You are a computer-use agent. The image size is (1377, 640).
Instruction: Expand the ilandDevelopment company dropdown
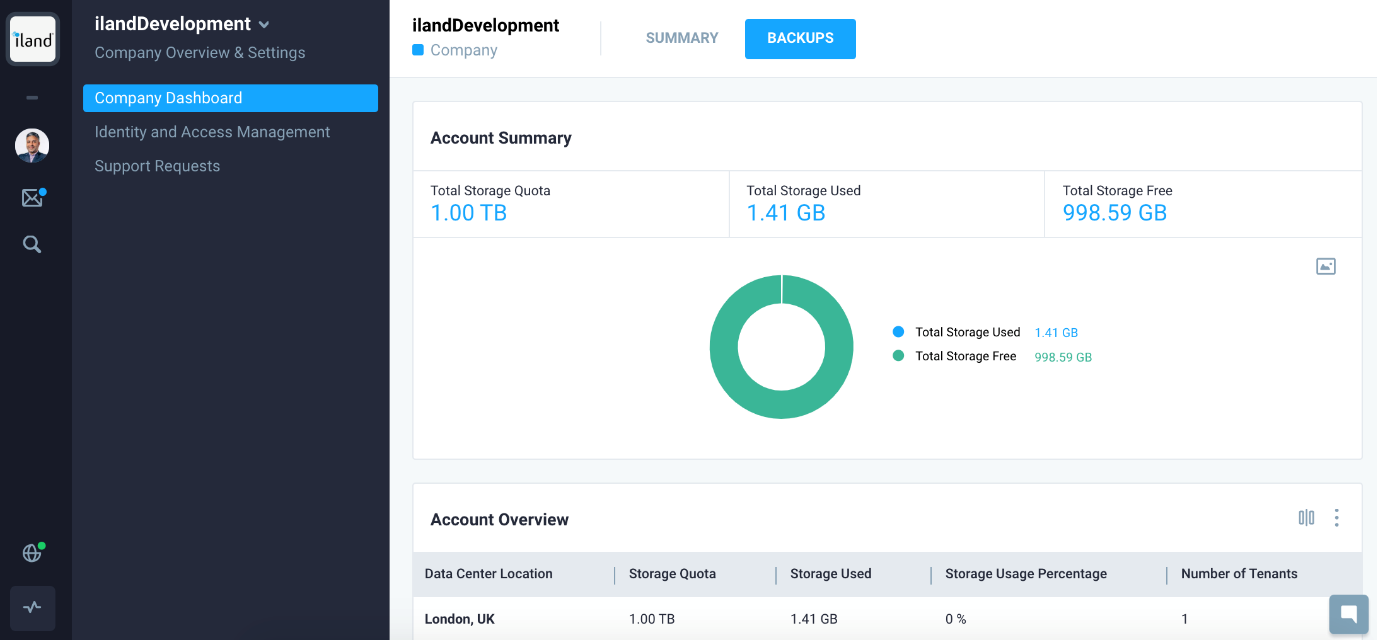[x=264, y=25]
